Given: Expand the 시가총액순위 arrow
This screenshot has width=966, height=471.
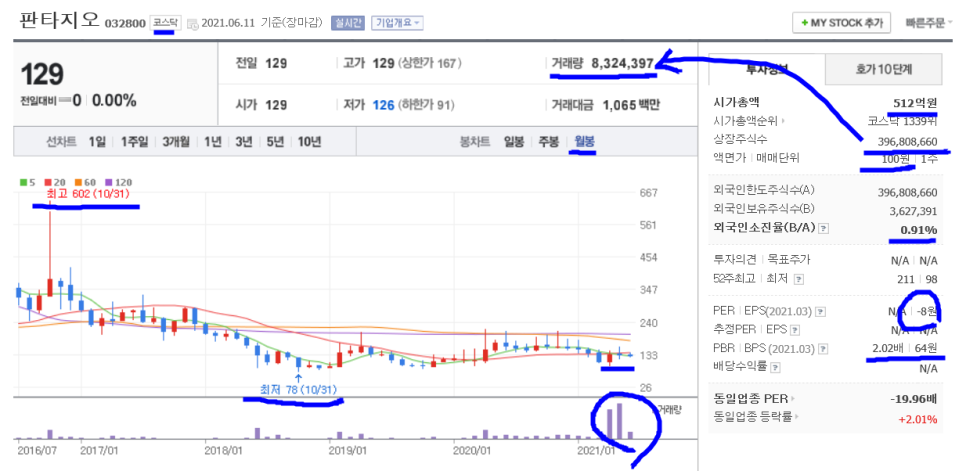Looking at the screenshot, I should click(785, 123).
